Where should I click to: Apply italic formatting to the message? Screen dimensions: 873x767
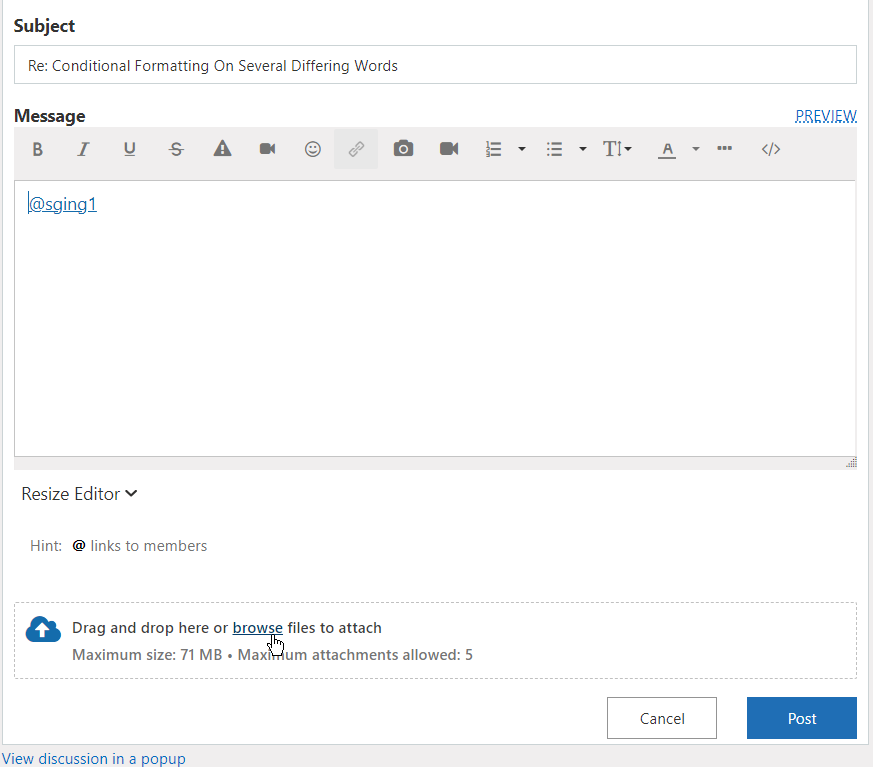tap(83, 149)
